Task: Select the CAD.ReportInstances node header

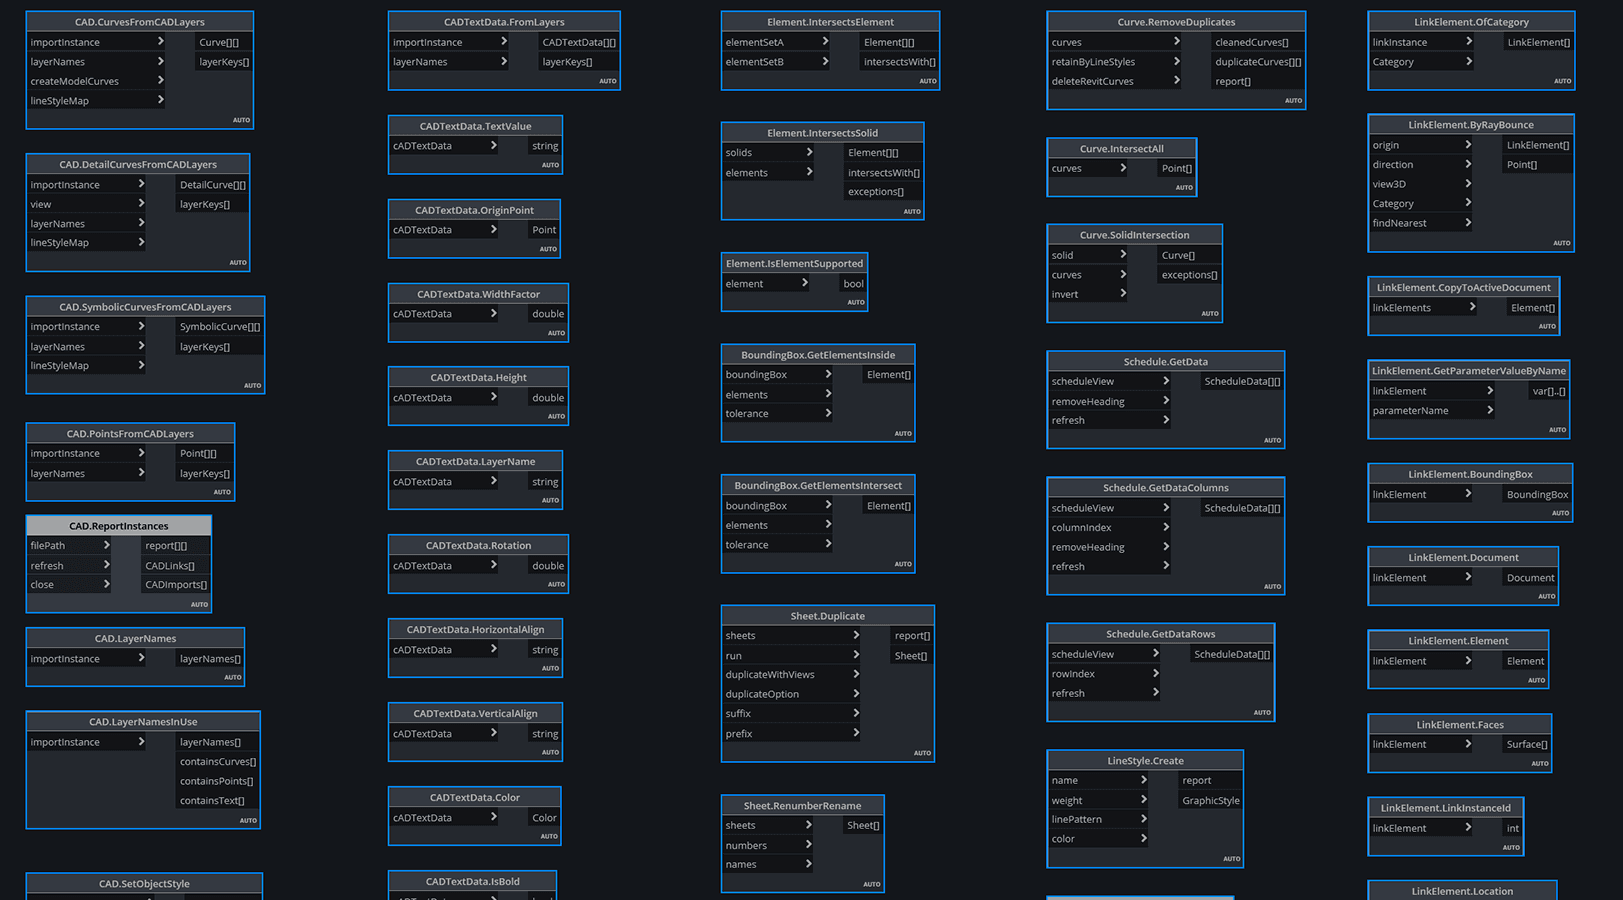Action: pyautogui.click(x=118, y=526)
